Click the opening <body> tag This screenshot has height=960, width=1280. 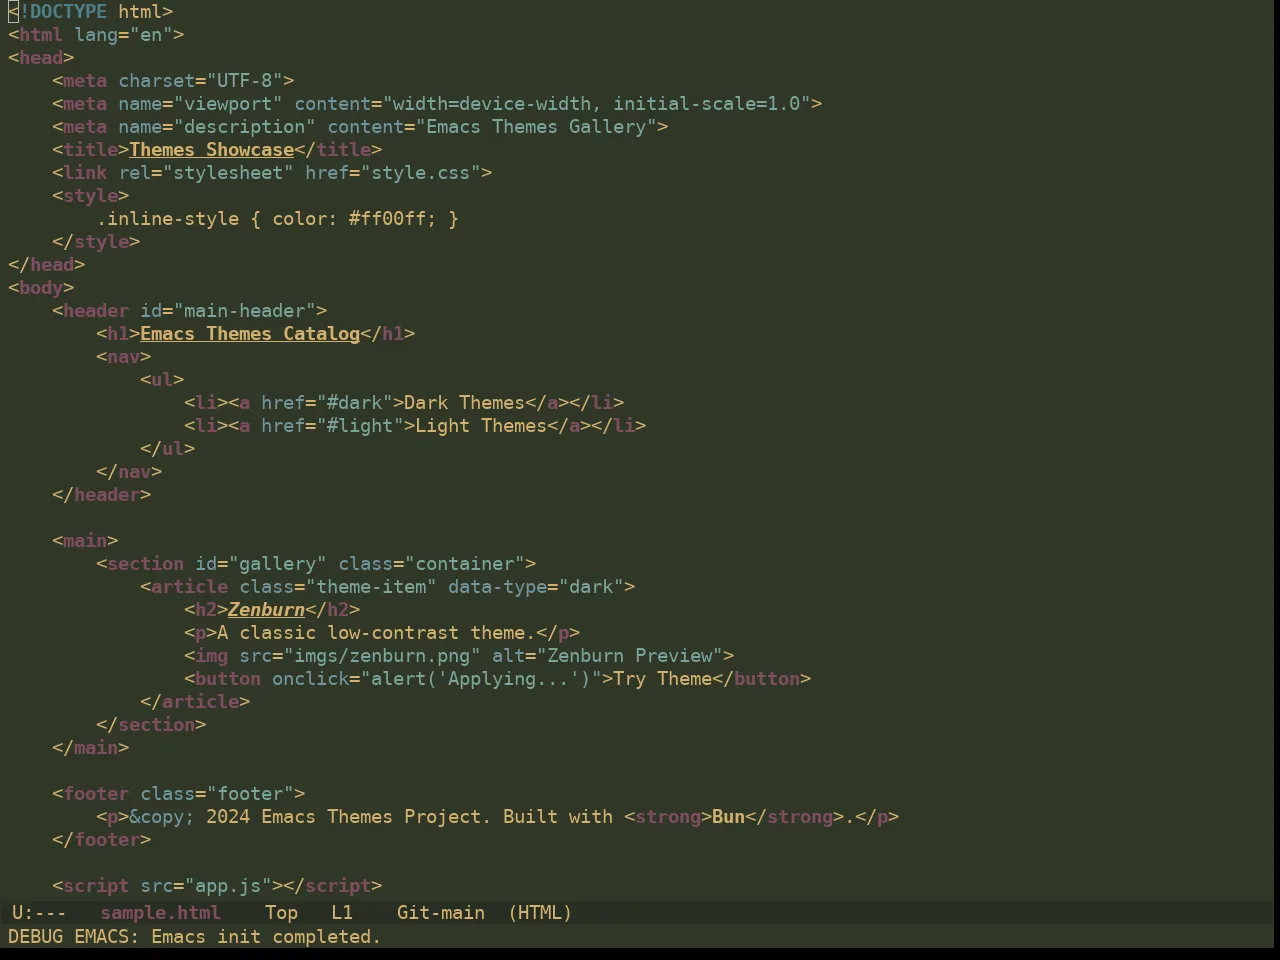point(41,288)
